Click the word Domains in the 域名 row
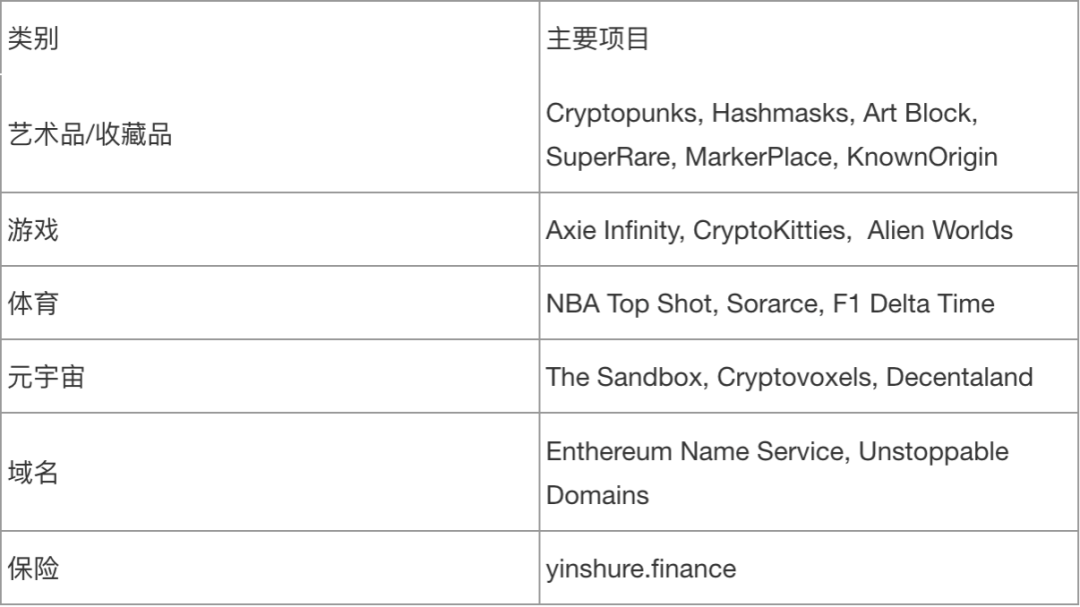1080x607 pixels. coord(597,495)
